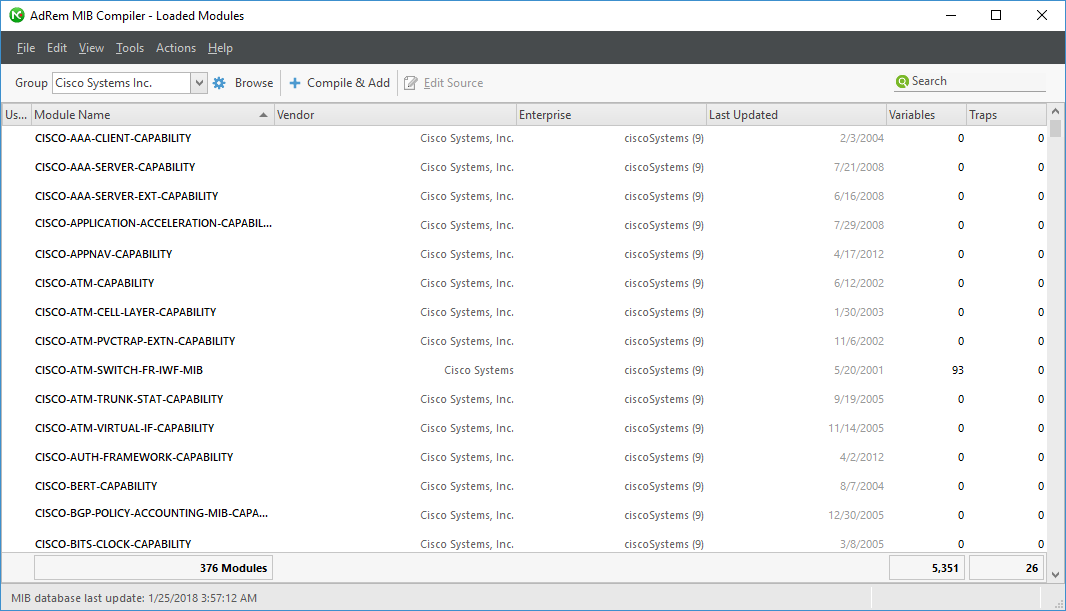Click the Group label
The width and height of the screenshot is (1066, 611).
(x=31, y=83)
